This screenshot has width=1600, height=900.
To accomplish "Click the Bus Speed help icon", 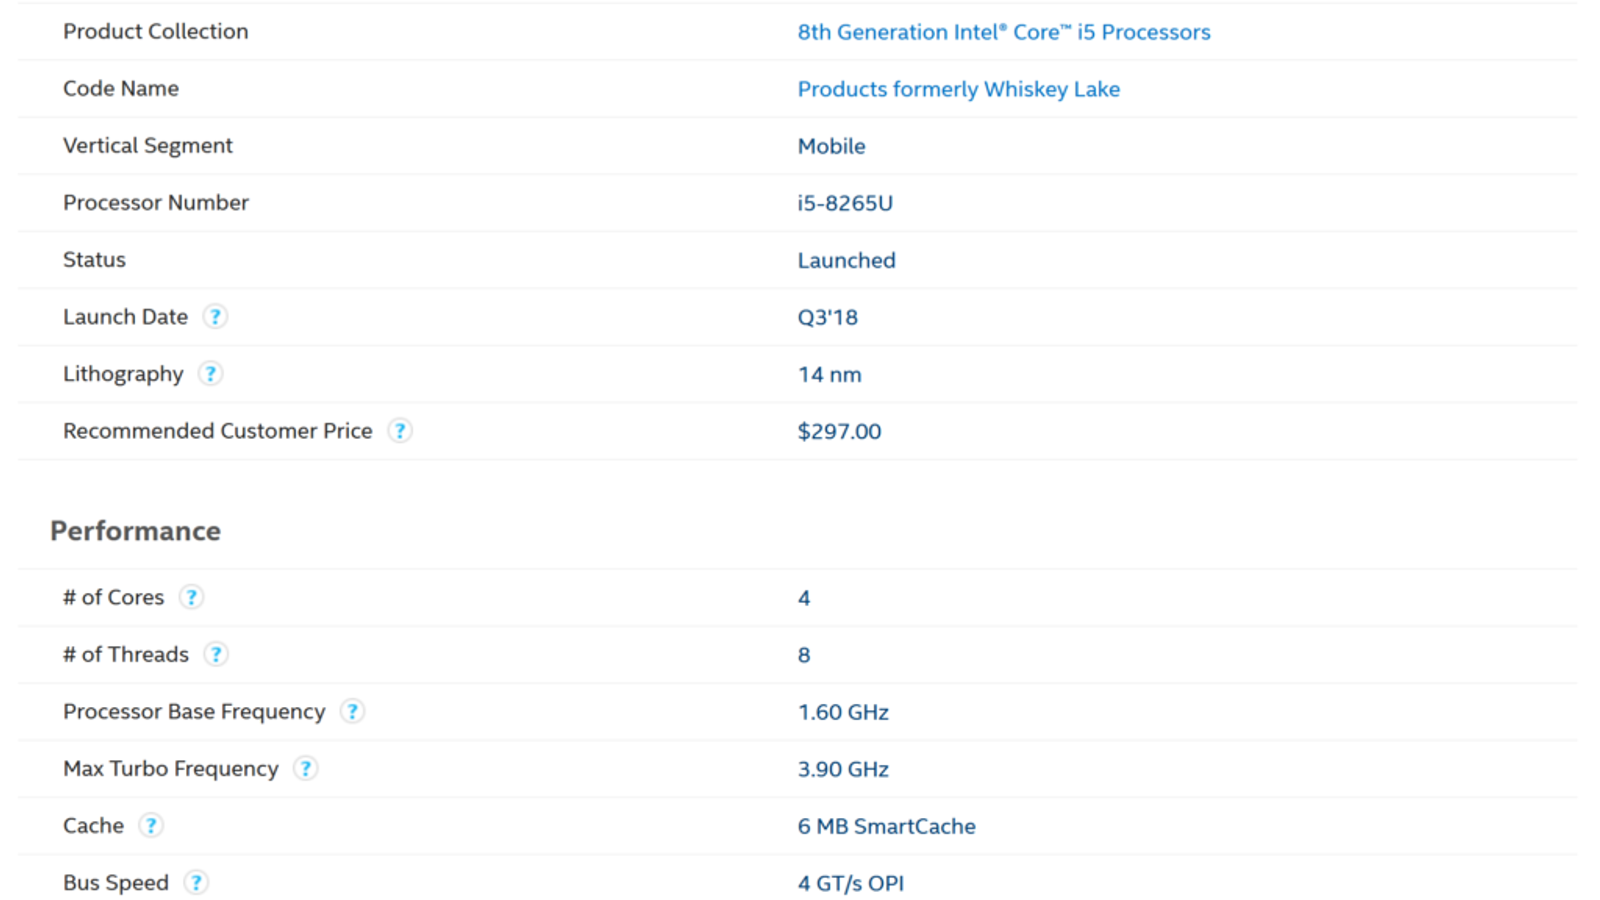I will click(196, 882).
